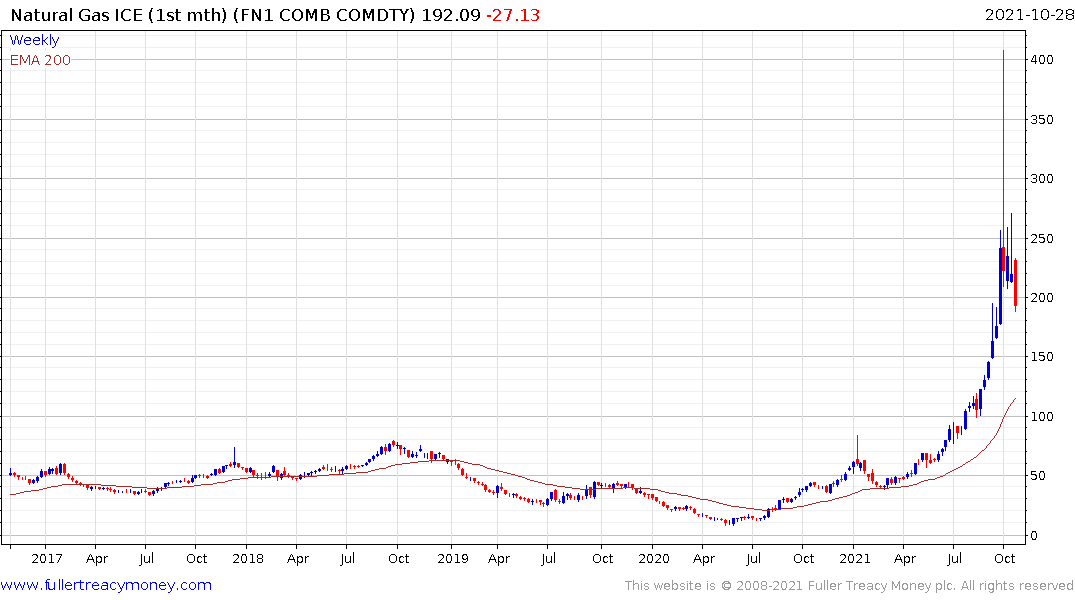Click the 2018 x-axis label
The image size is (1075, 600).
247,559
